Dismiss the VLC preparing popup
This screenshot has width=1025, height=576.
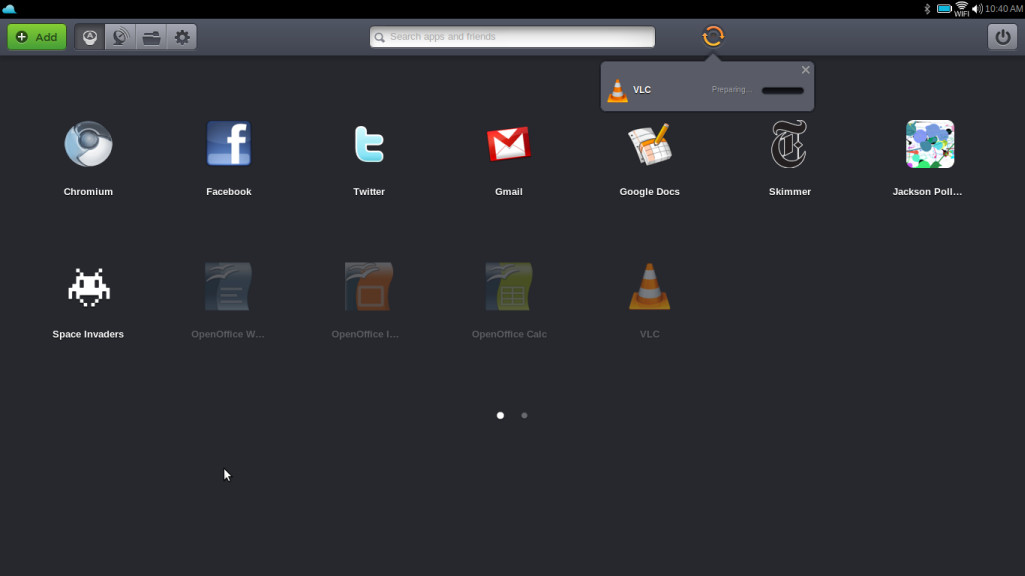pyautogui.click(x=805, y=70)
